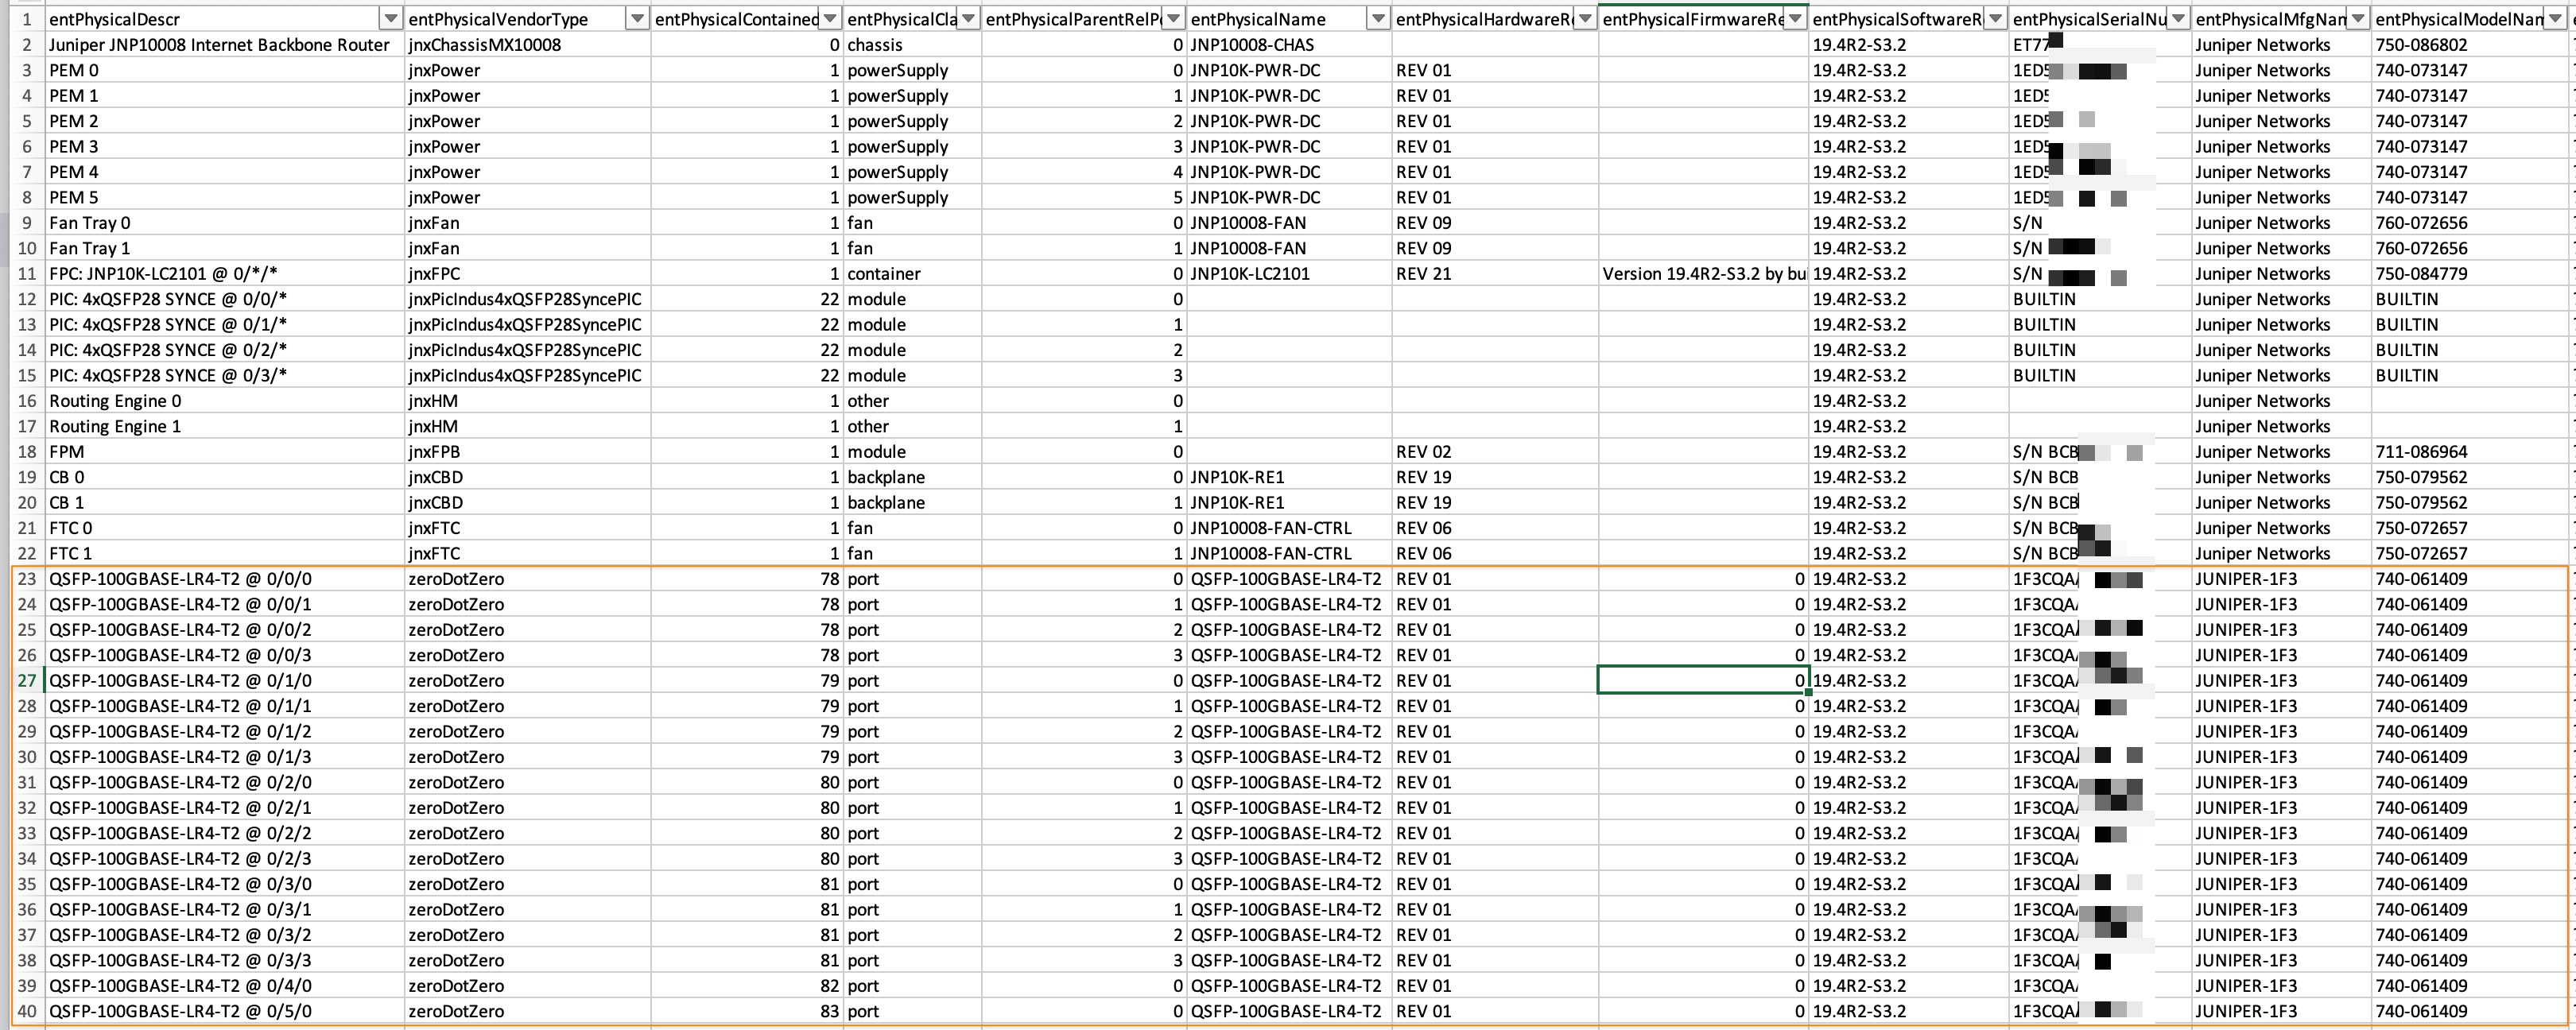Select the JNP10K-LC2101 name cell
Viewport: 2576px width, 1030px height.
tap(1289, 274)
